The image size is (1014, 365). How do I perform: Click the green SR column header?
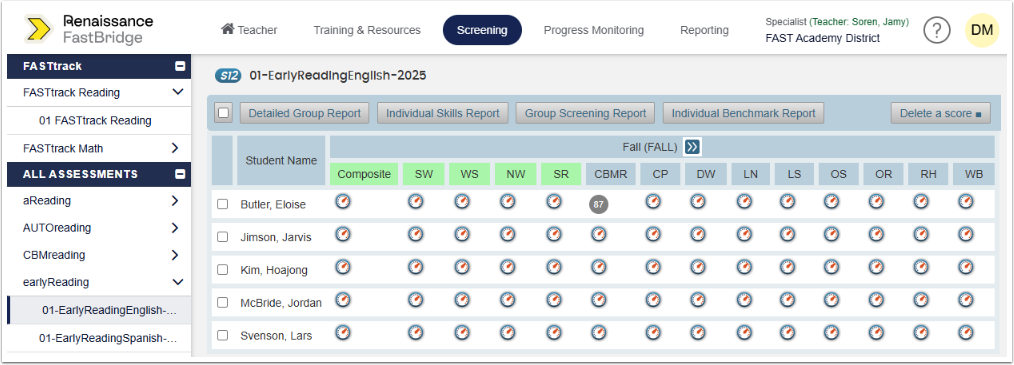click(x=561, y=174)
